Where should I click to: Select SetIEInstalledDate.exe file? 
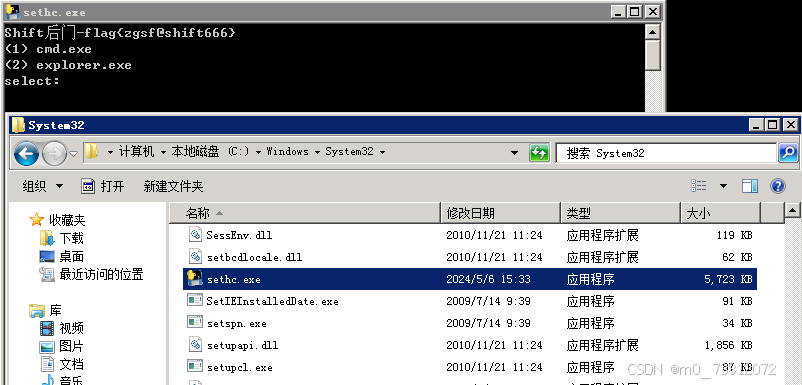[272, 301]
